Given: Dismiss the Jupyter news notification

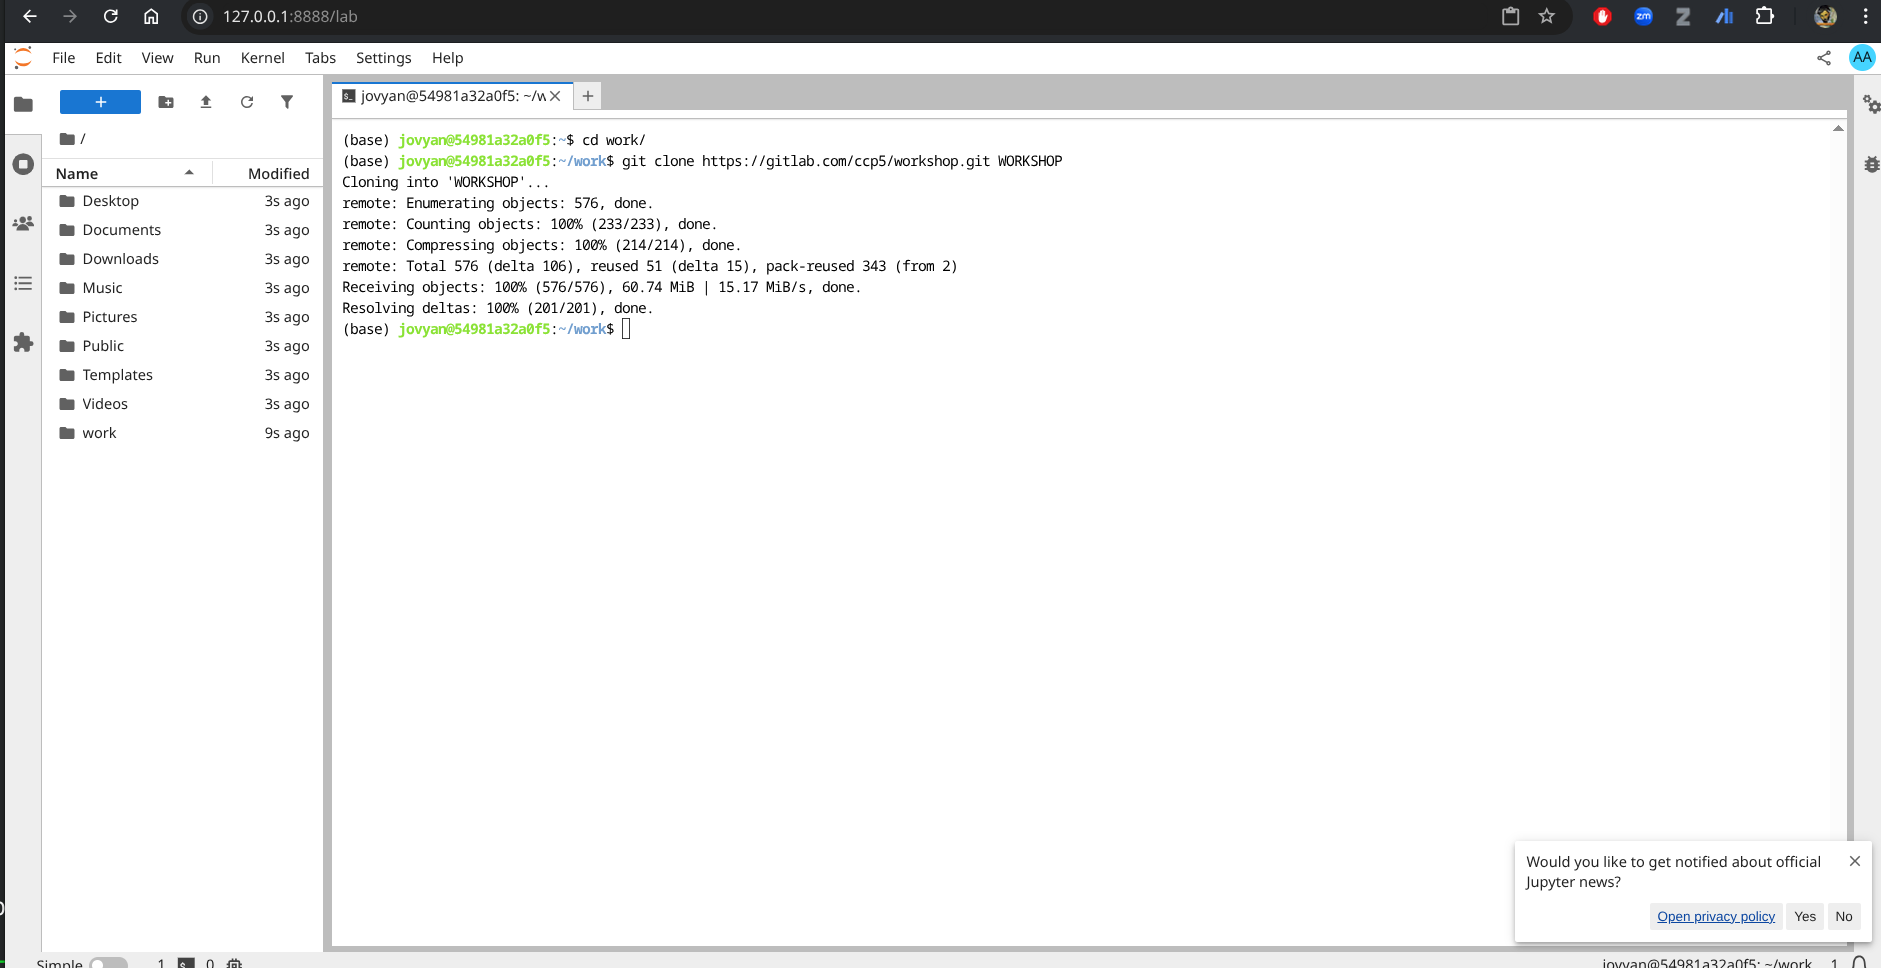Looking at the screenshot, I should tap(1855, 861).
